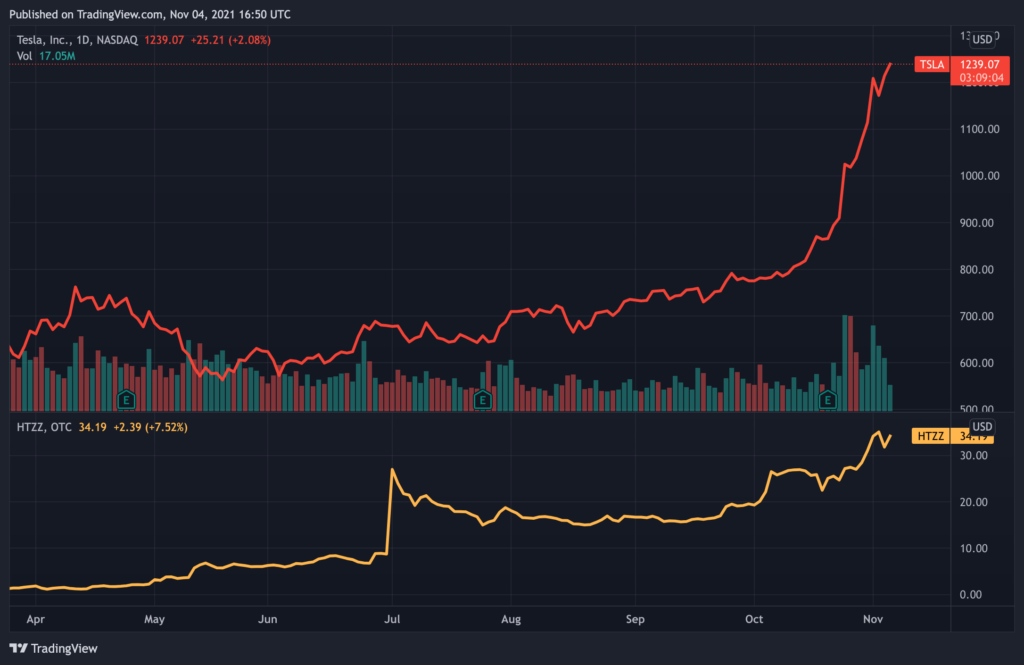Click the 900.00 price axis label
The height and width of the screenshot is (665, 1024).
[976, 223]
